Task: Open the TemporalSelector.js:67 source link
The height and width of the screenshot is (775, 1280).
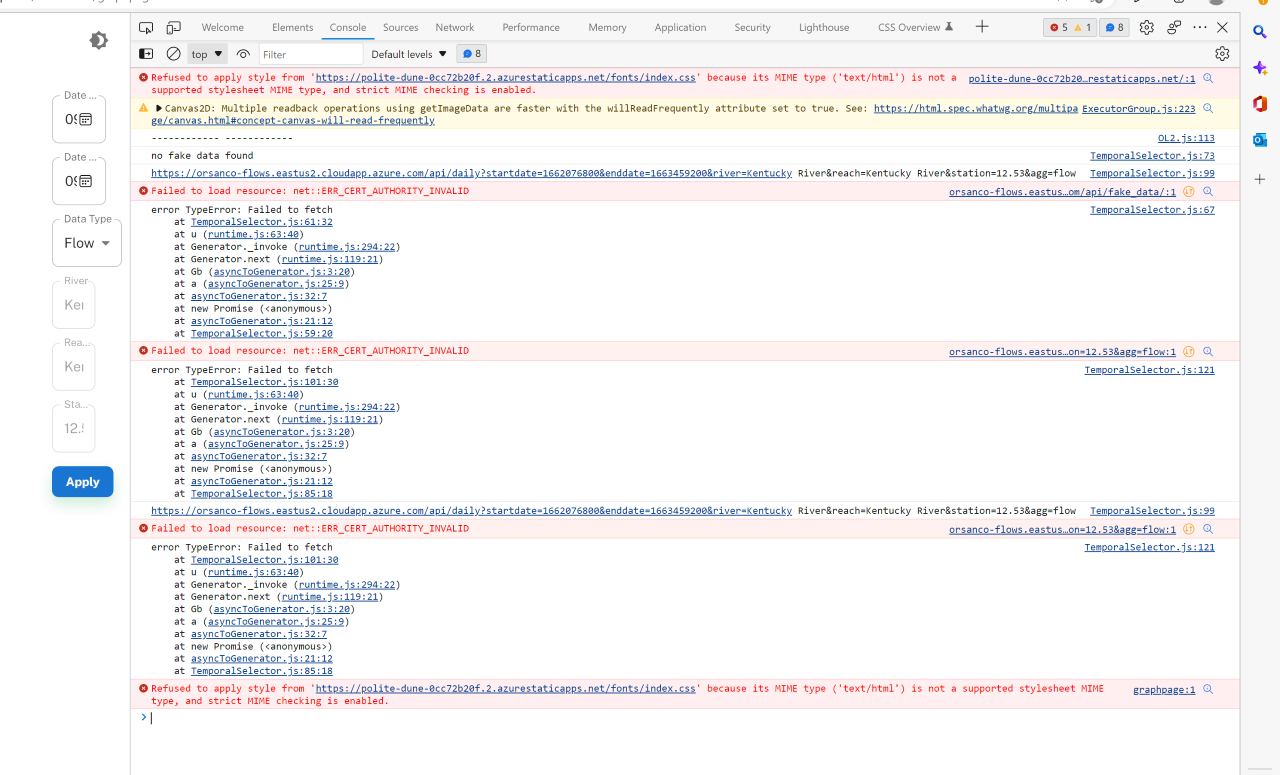Action: 1152,210
